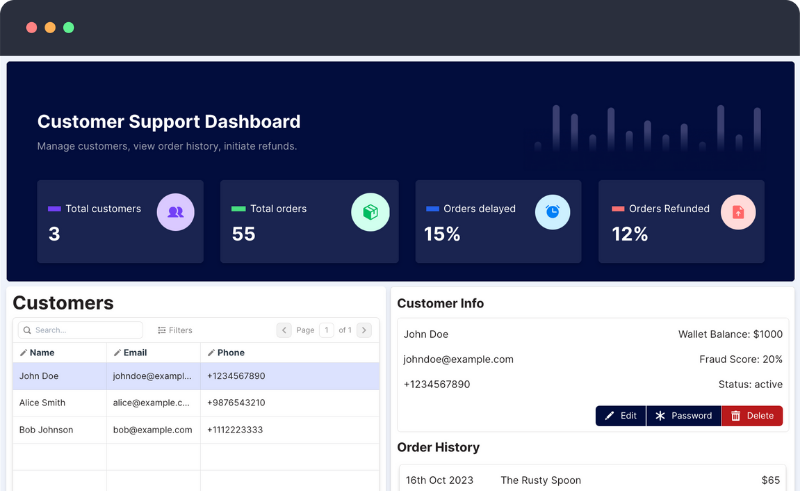Viewport: 800px width, 491px height.
Task: Delete the selected customer
Action: (x=752, y=415)
